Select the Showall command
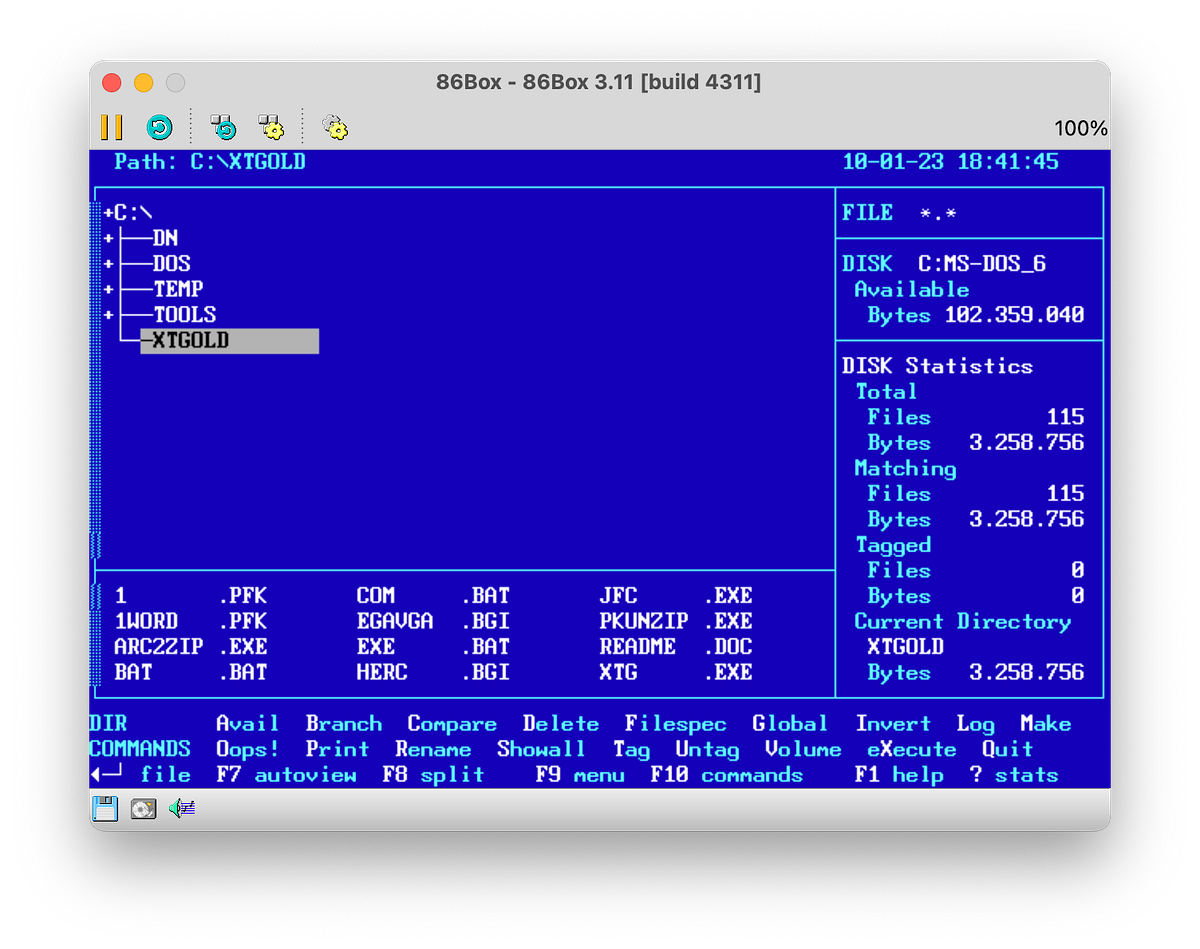 (541, 748)
